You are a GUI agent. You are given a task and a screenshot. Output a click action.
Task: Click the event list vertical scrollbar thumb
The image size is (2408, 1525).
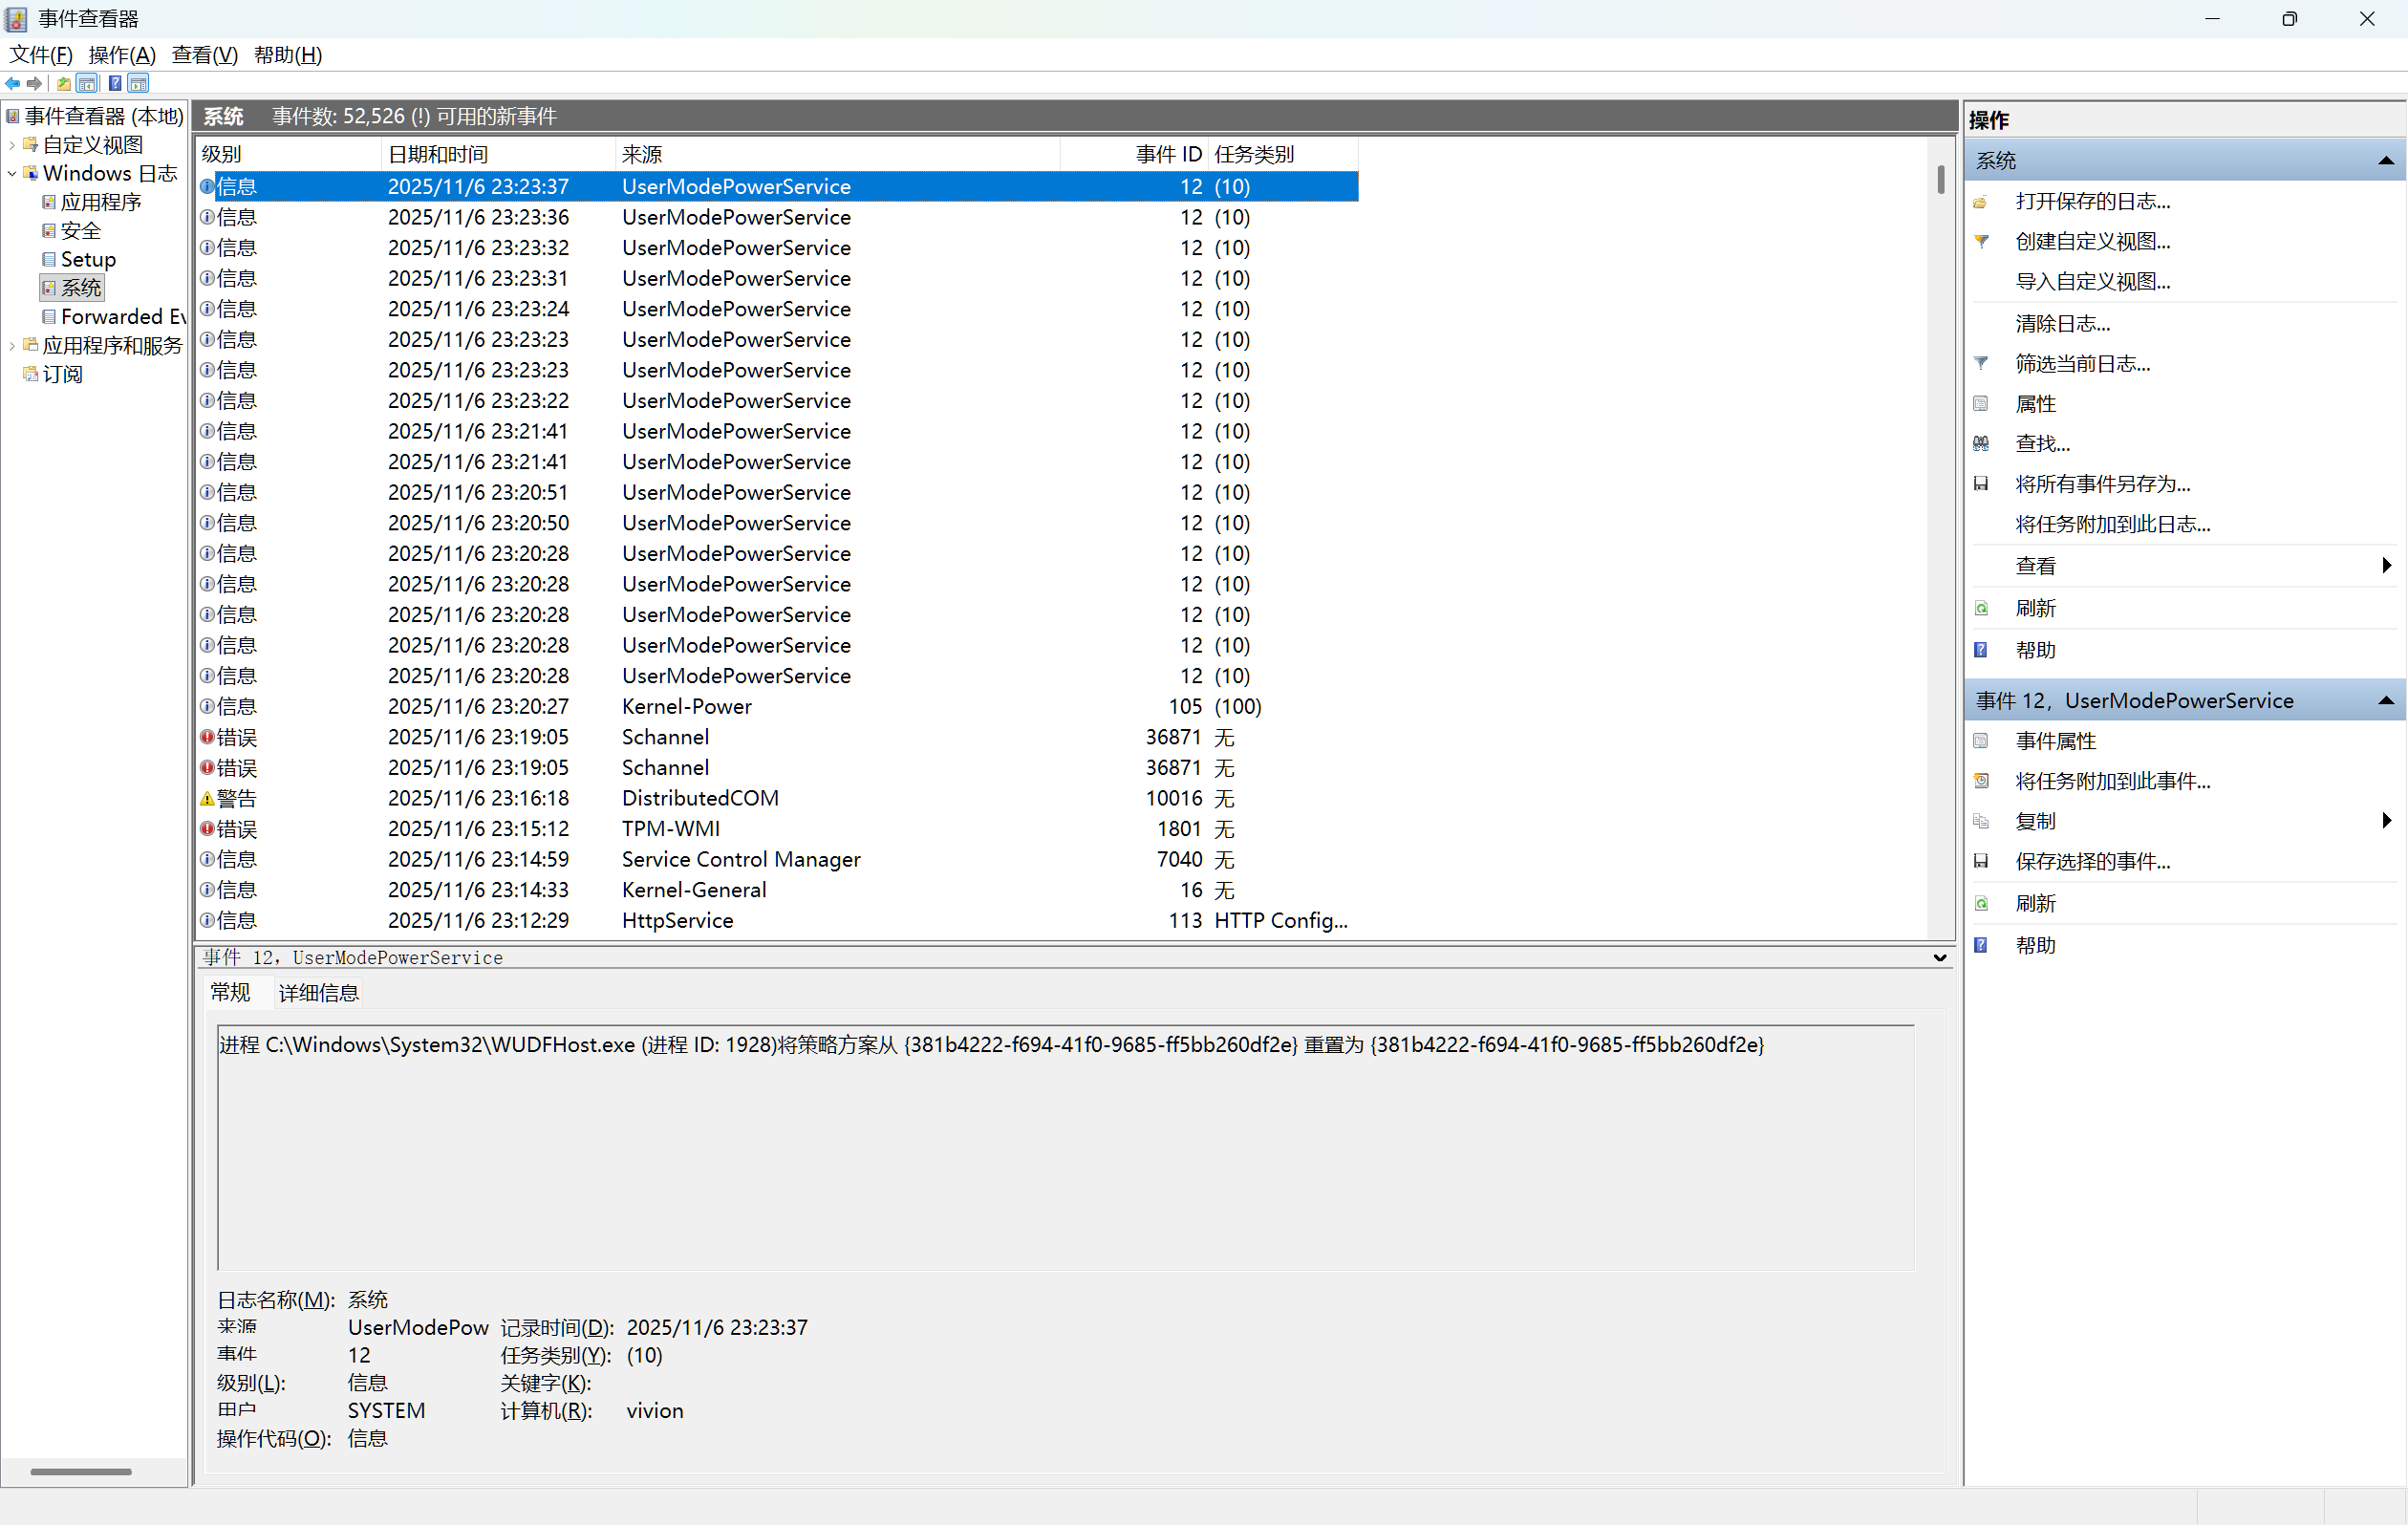pos(1940,180)
